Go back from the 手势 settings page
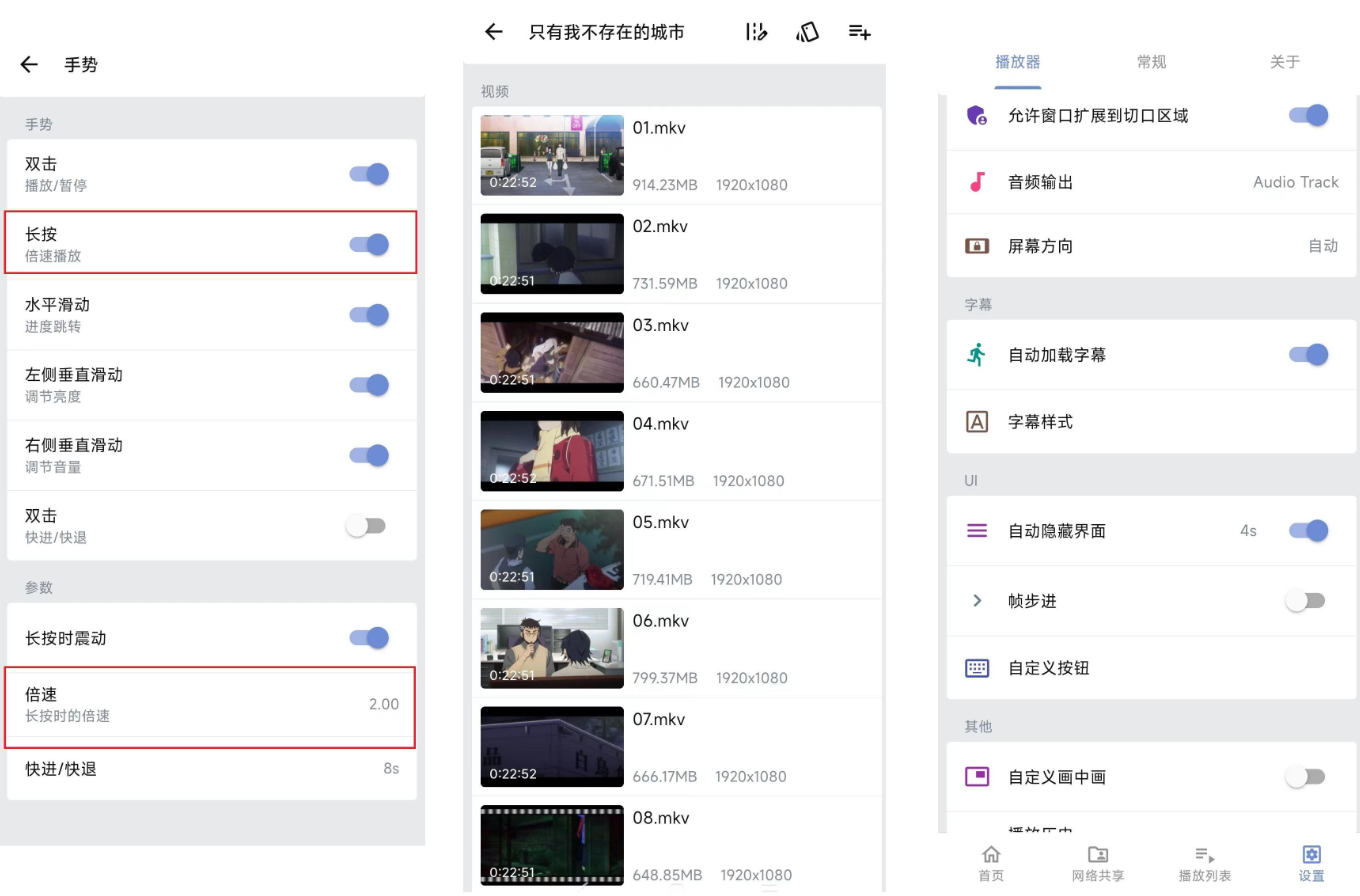Viewport: 1360px width, 896px height. click(x=28, y=64)
